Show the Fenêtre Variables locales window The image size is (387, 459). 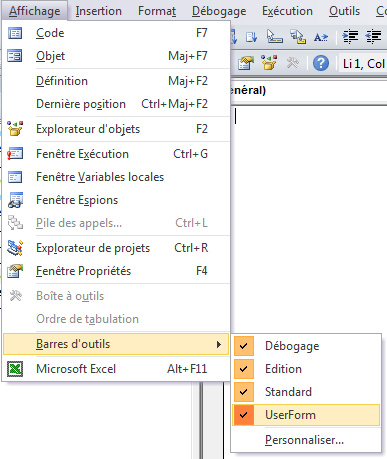coord(116,177)
